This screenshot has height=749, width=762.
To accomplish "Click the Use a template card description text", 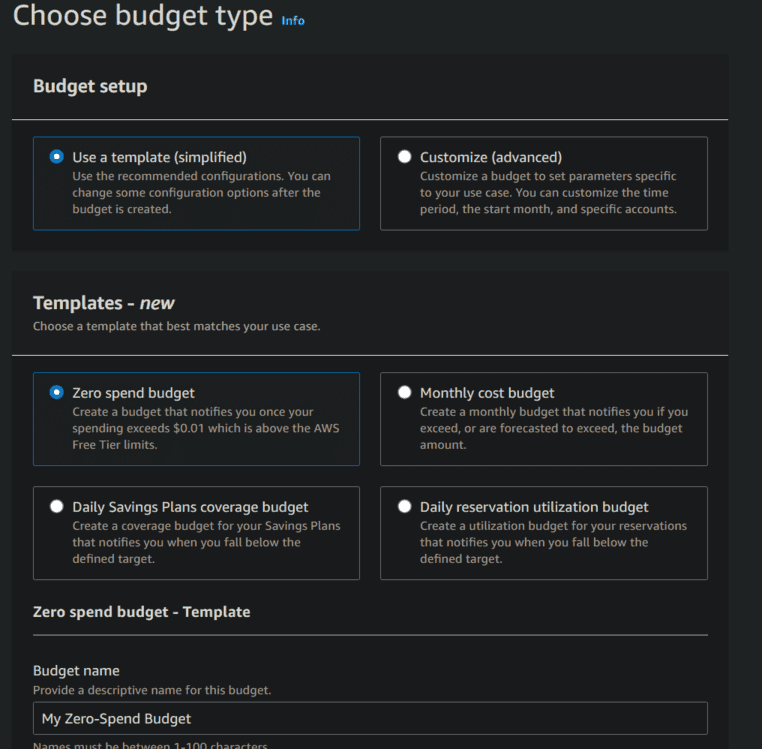I will point(201,193).
